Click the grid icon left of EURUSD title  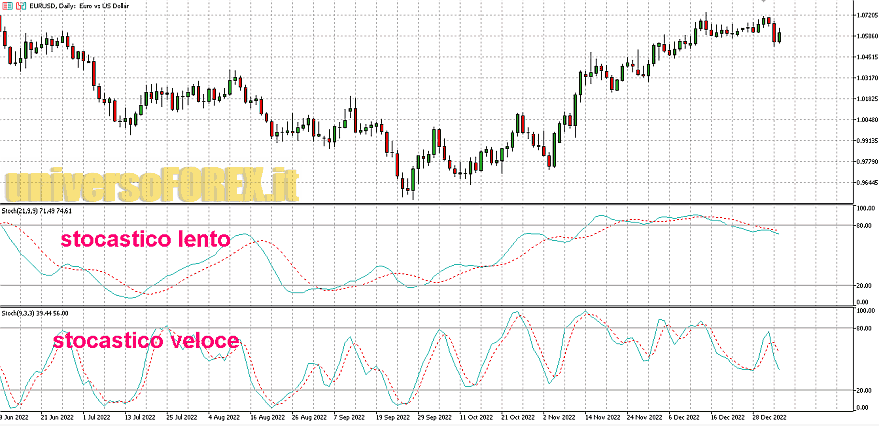(6, 6)
